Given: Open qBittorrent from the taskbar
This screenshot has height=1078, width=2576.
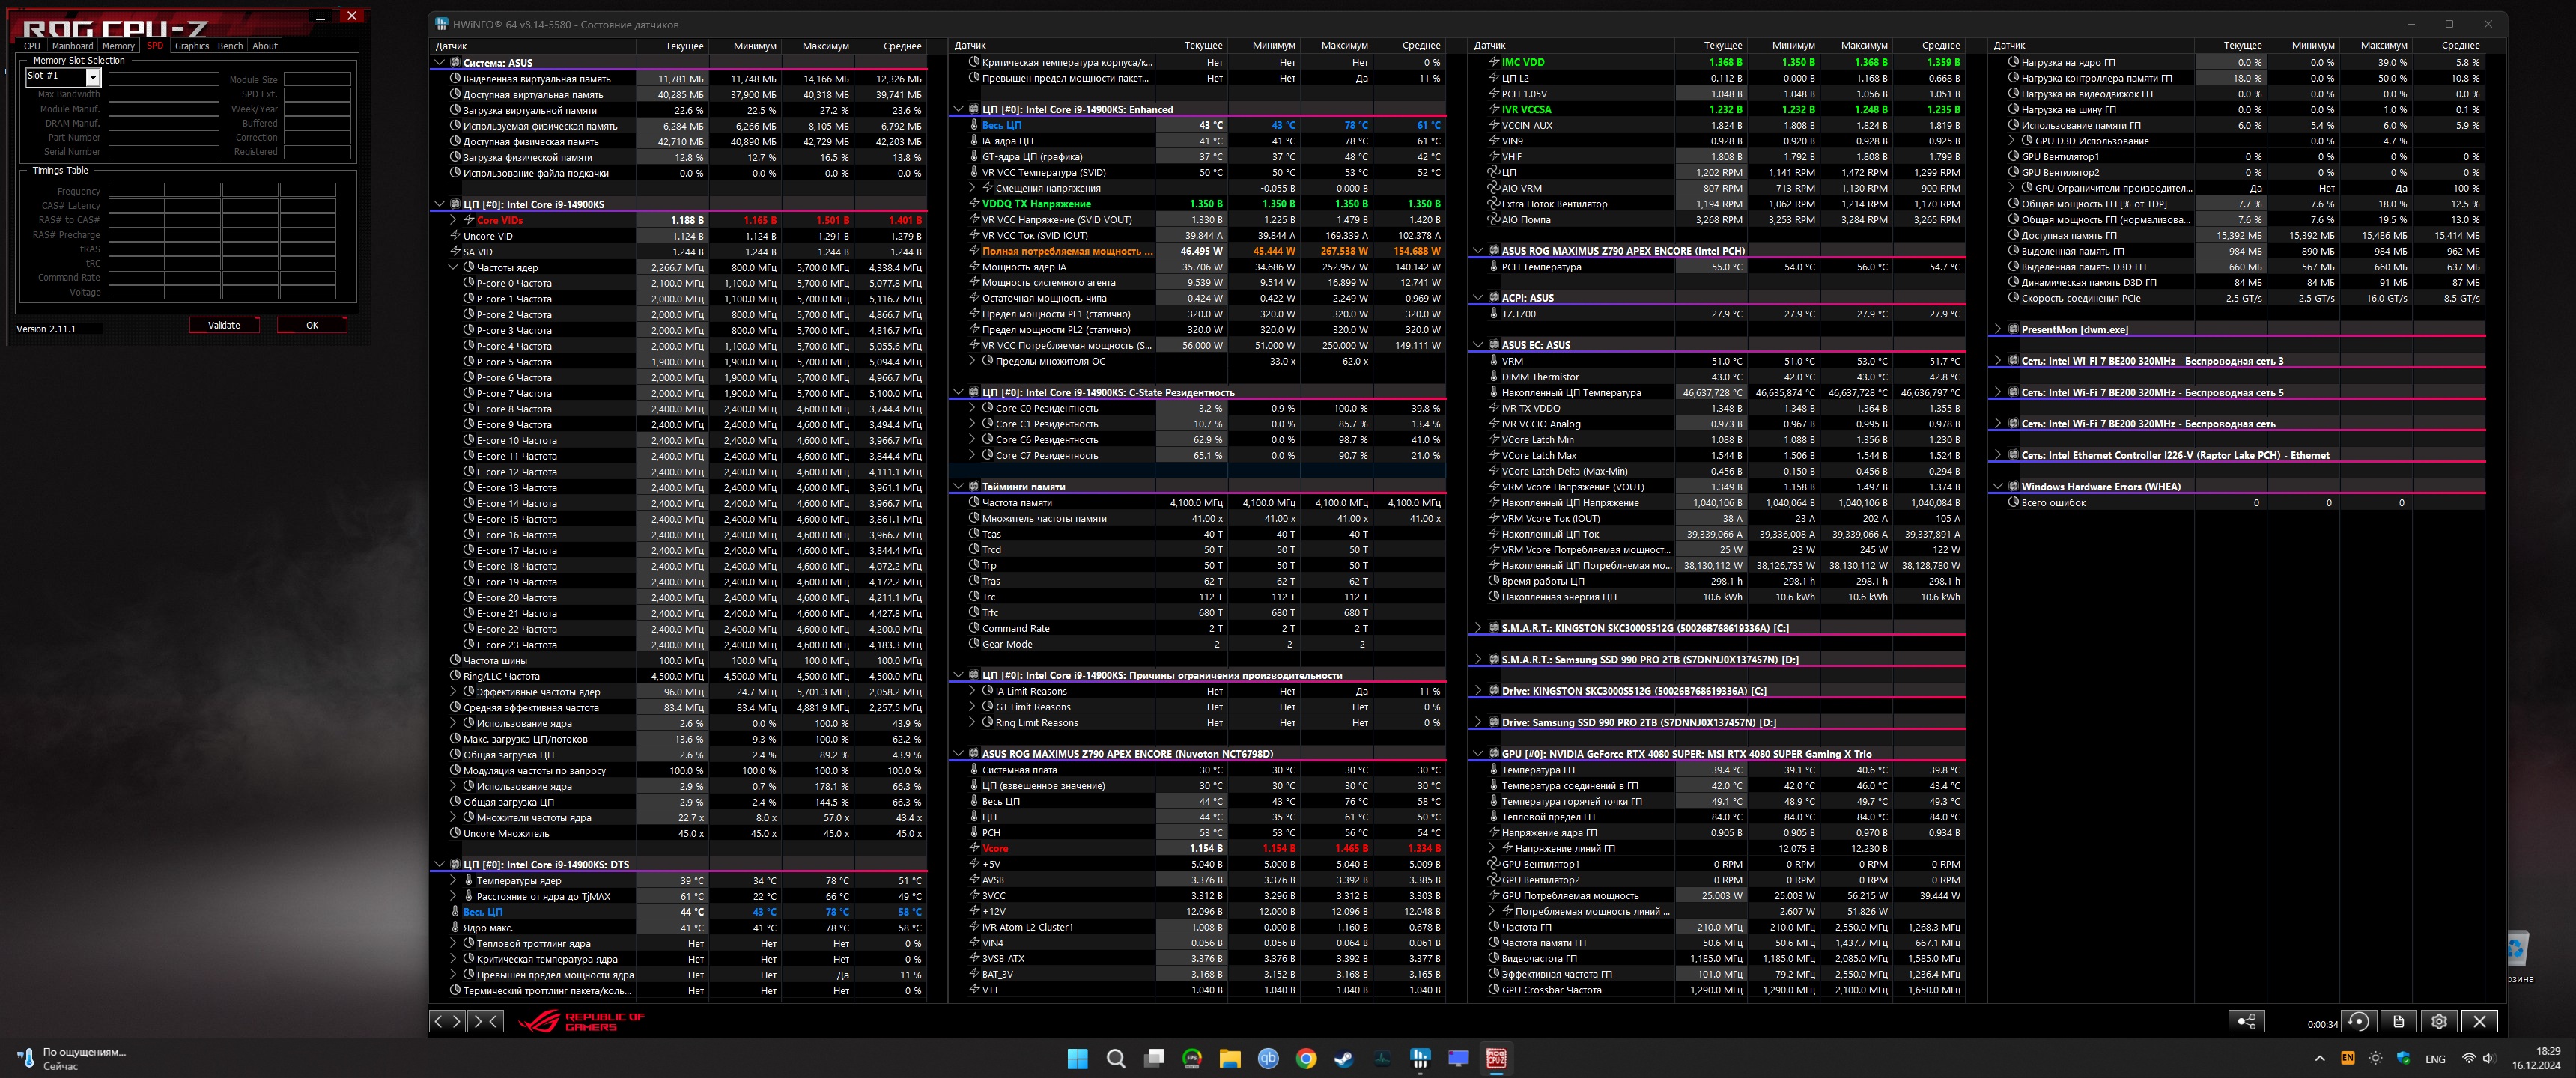Looking at the screenshot, I should [1268, 1058].
